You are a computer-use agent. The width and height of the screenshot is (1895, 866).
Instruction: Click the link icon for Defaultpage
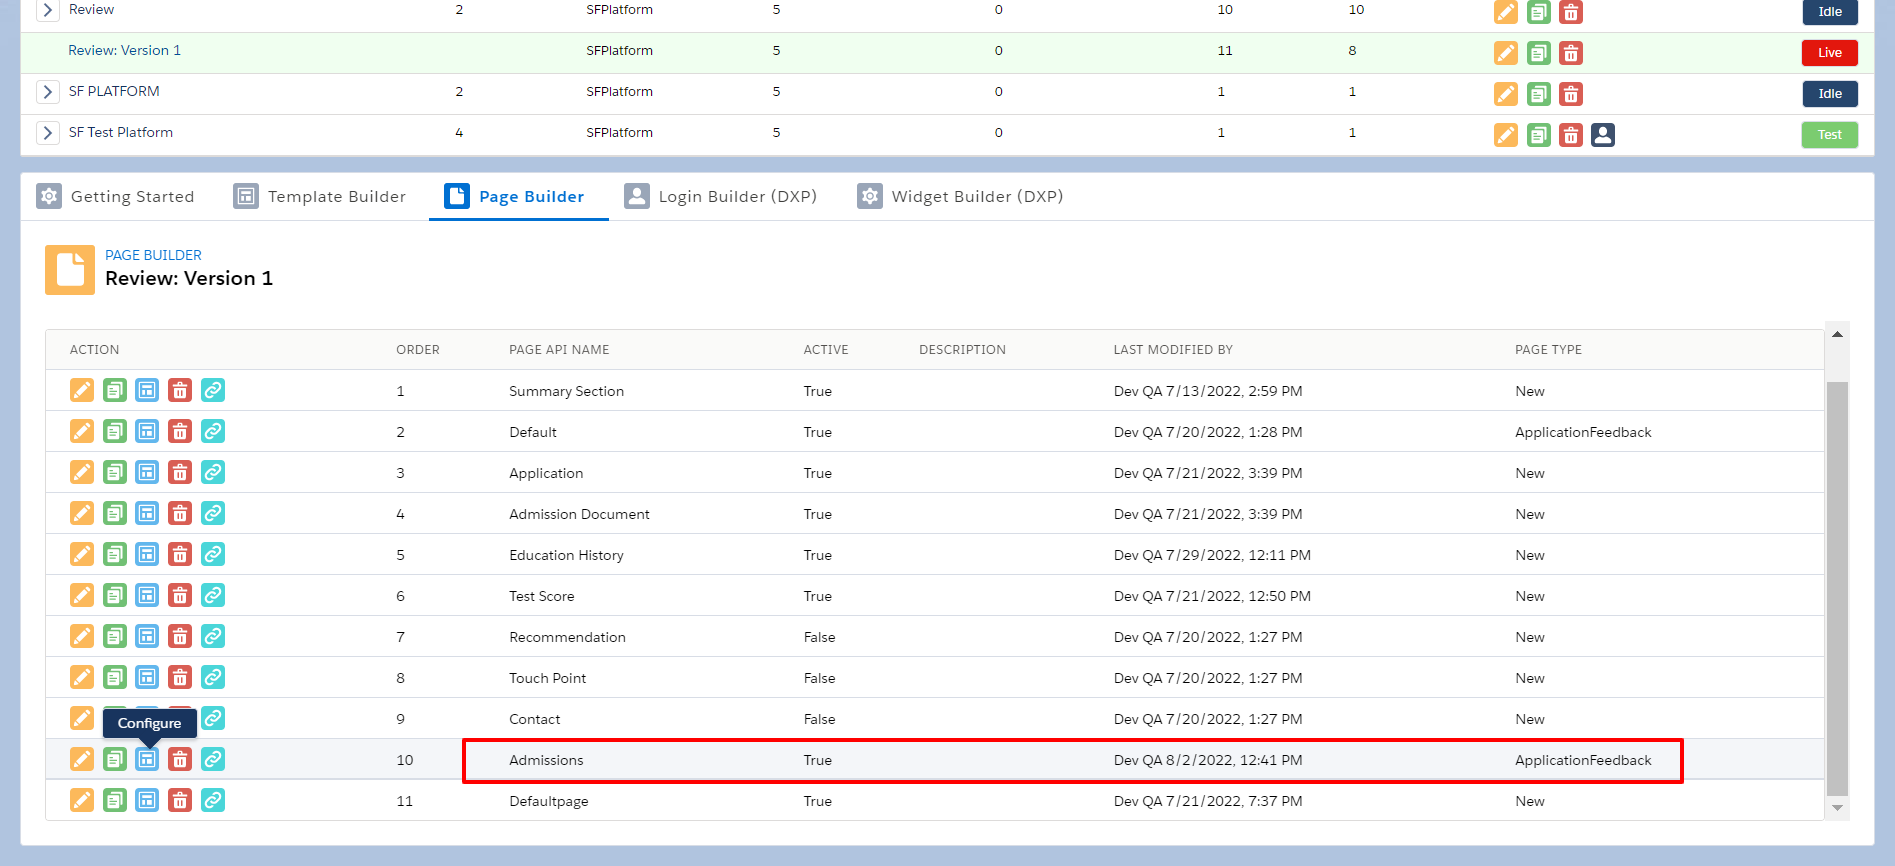click(213, 800)
